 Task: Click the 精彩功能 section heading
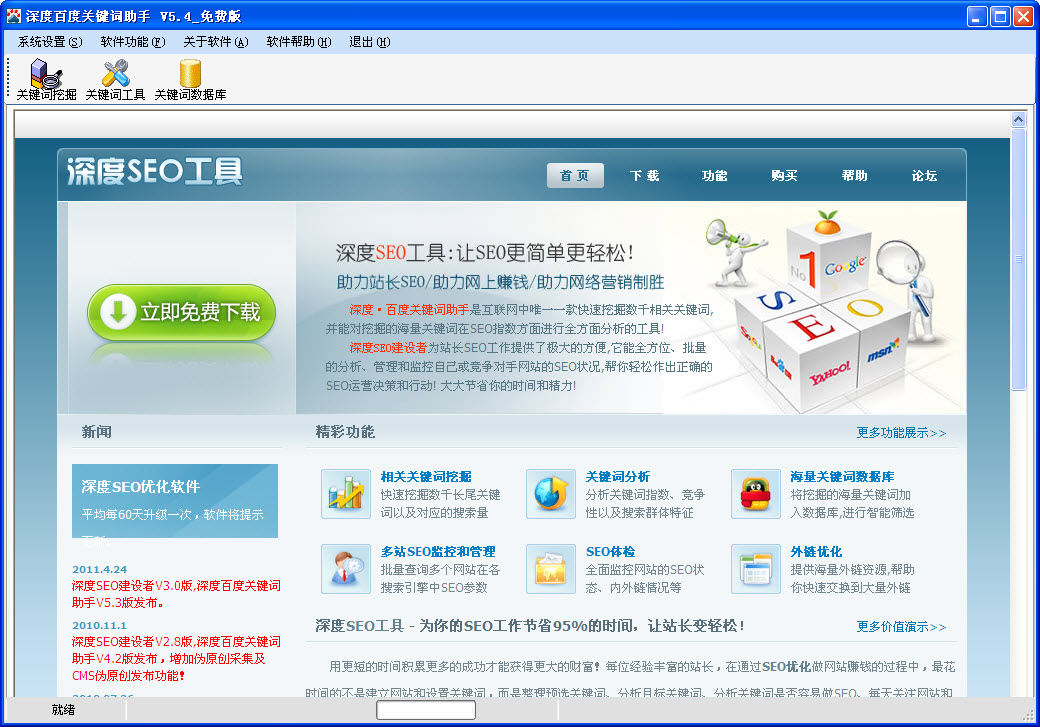point(345,432)
